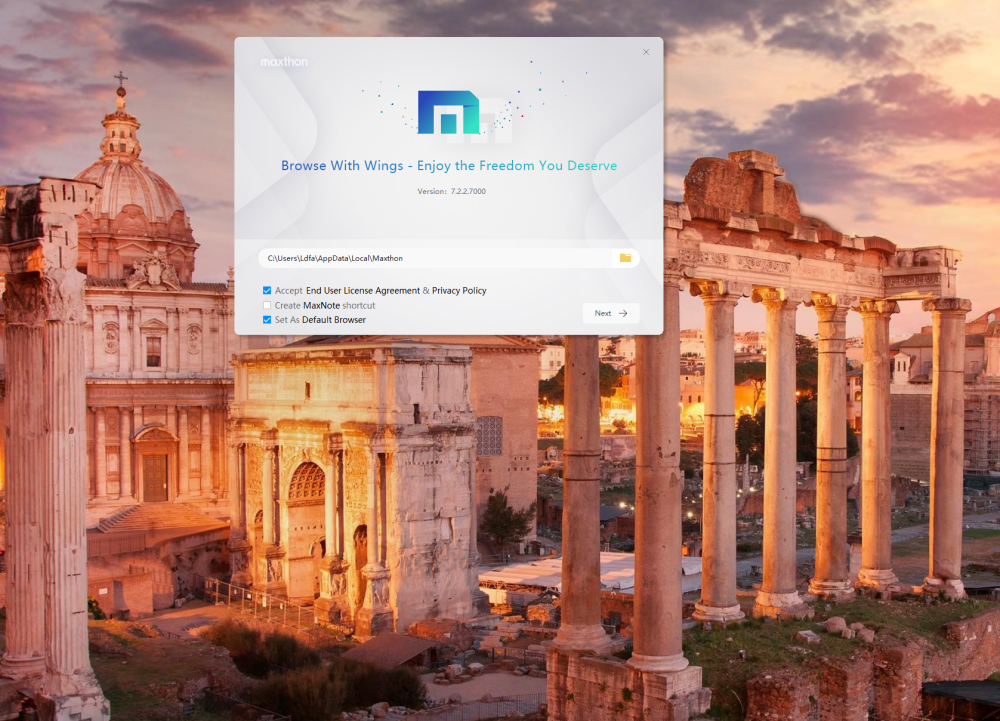Click the Version 7.2.2.7000 text
Screen dimensions: 1000x721
(x=451, y=191)
